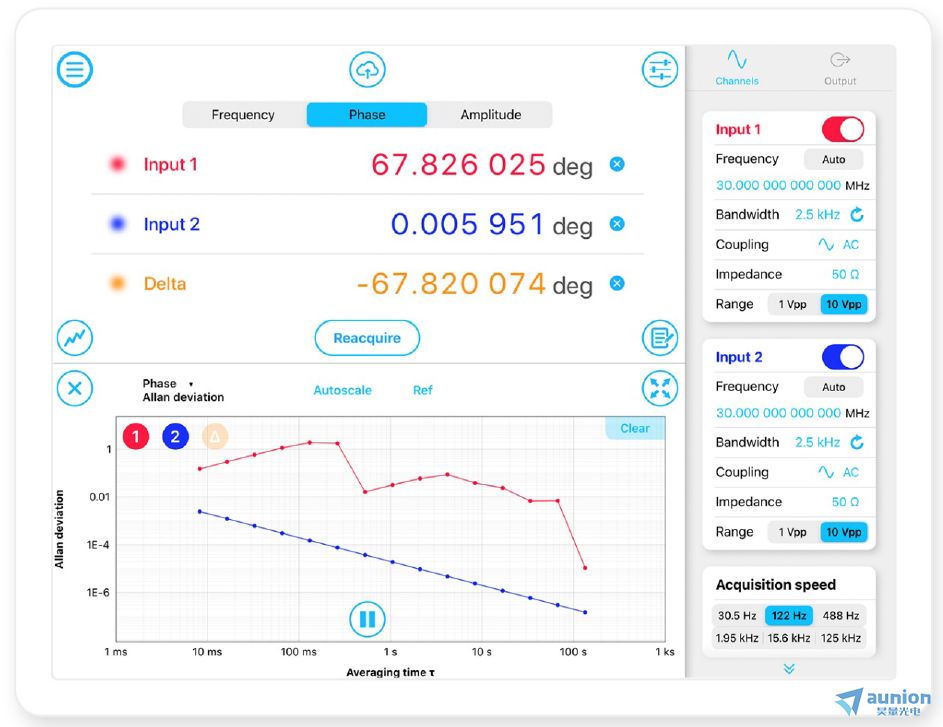Click Delta phase value -67.820 074
Viewport: 943px width, 727px height.
coord(451,284)
